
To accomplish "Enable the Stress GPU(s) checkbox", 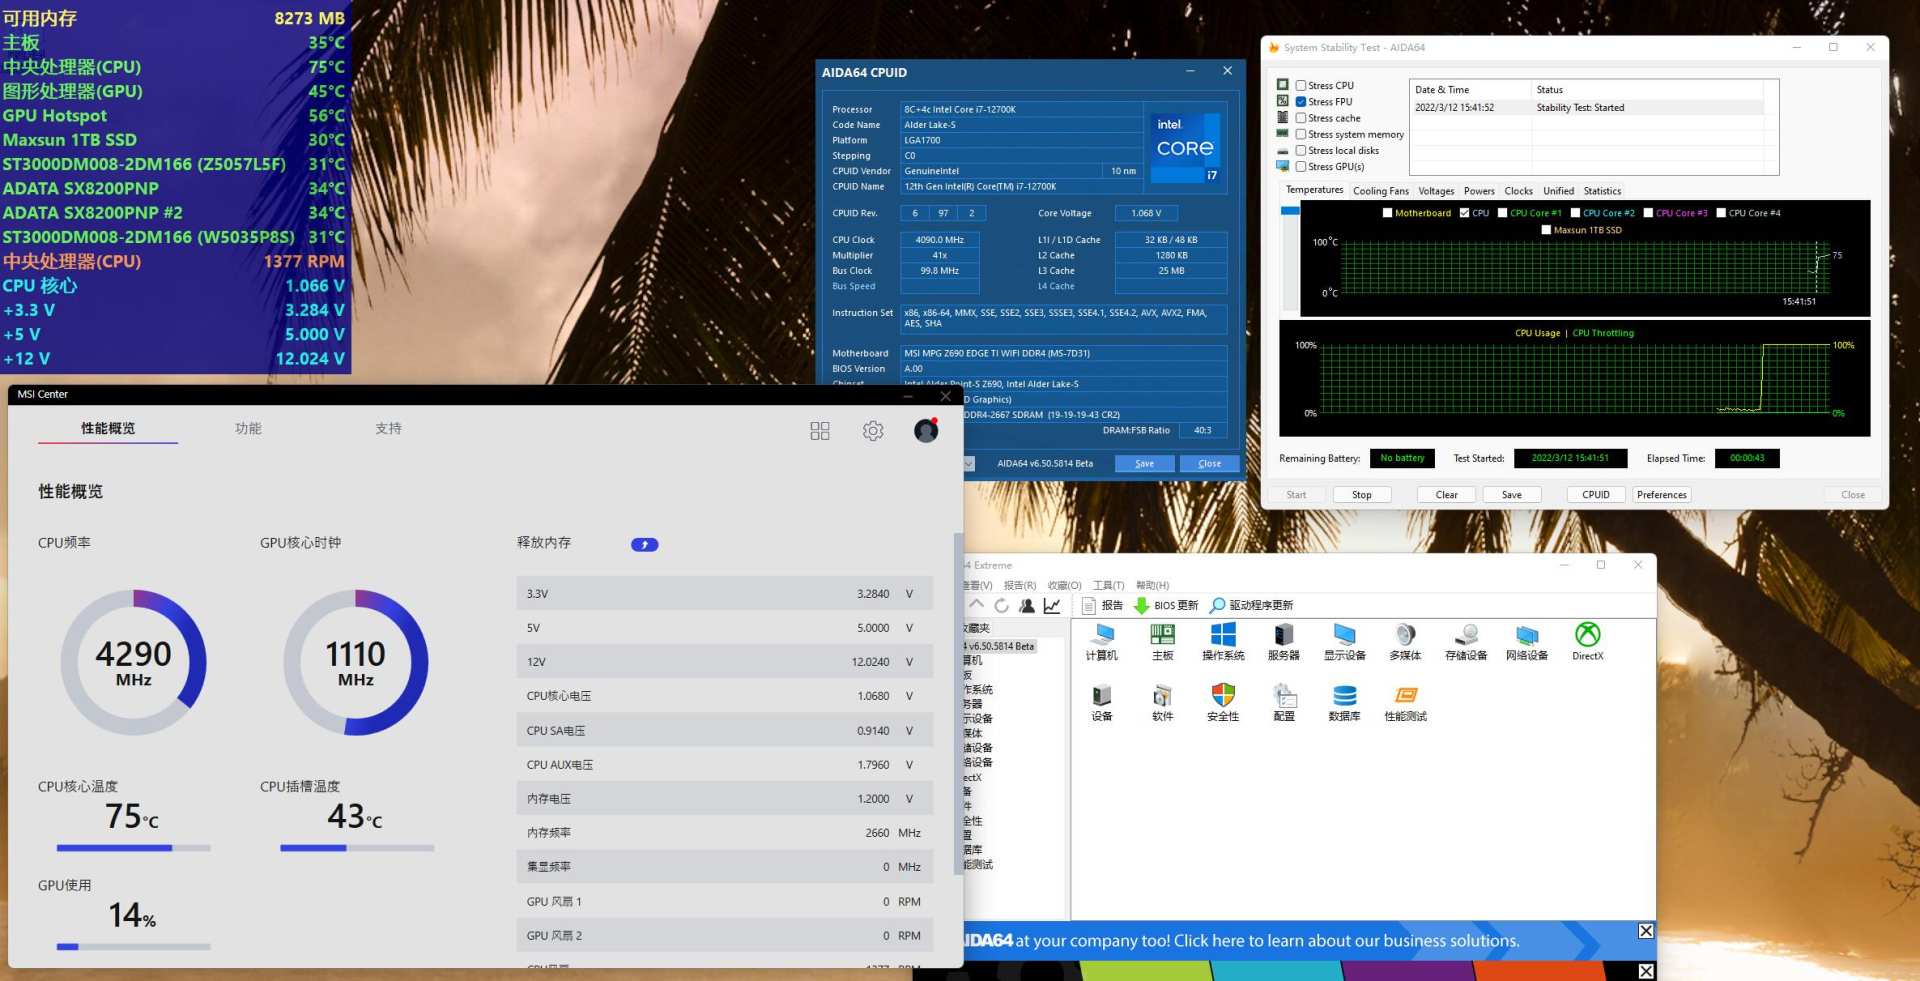I will pyautogui.click(x=1301, y=167).
